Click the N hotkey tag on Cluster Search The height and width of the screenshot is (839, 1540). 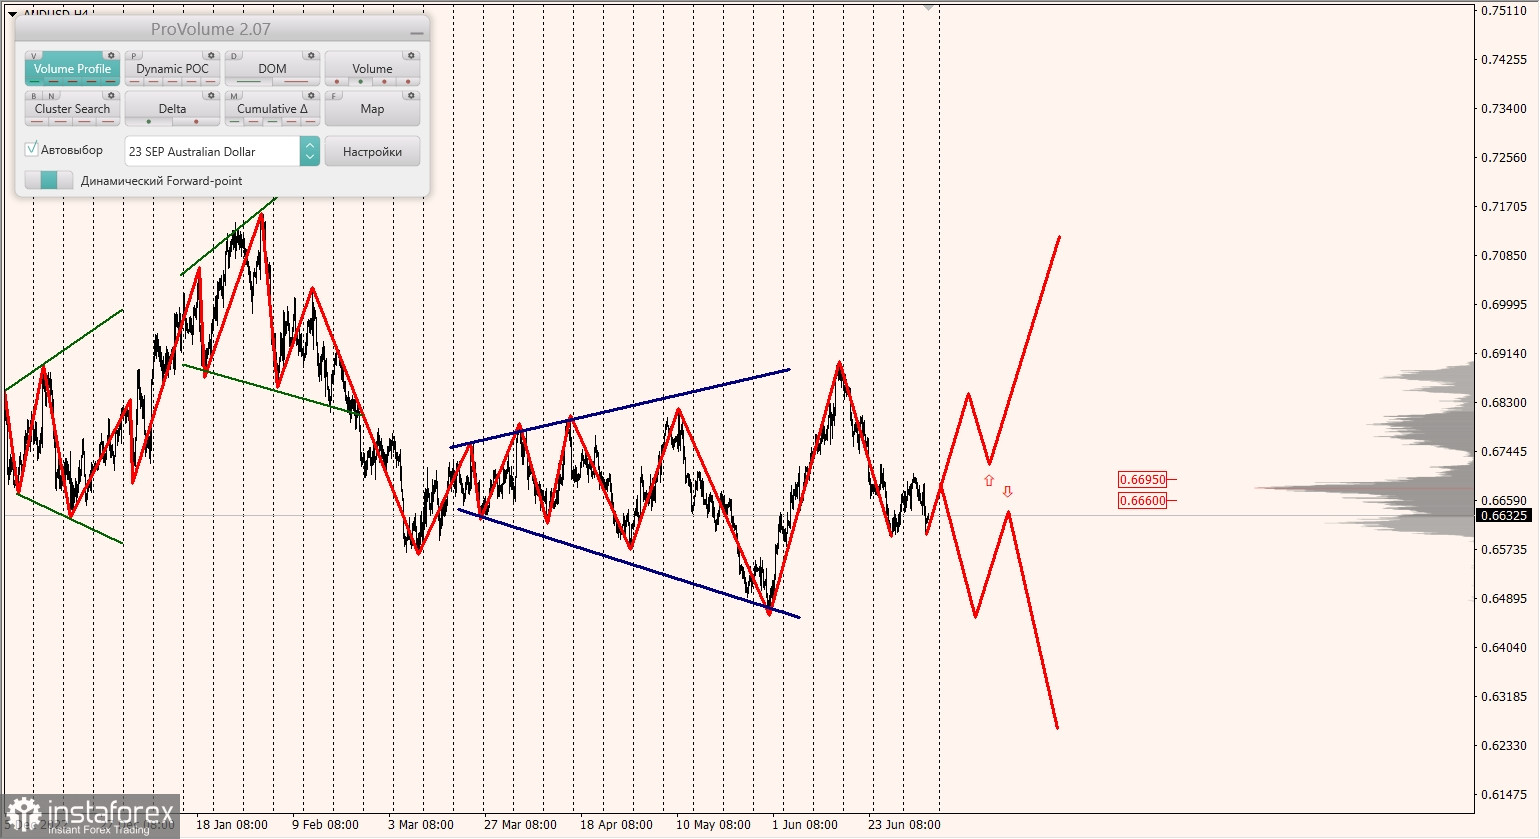[51, 96]
